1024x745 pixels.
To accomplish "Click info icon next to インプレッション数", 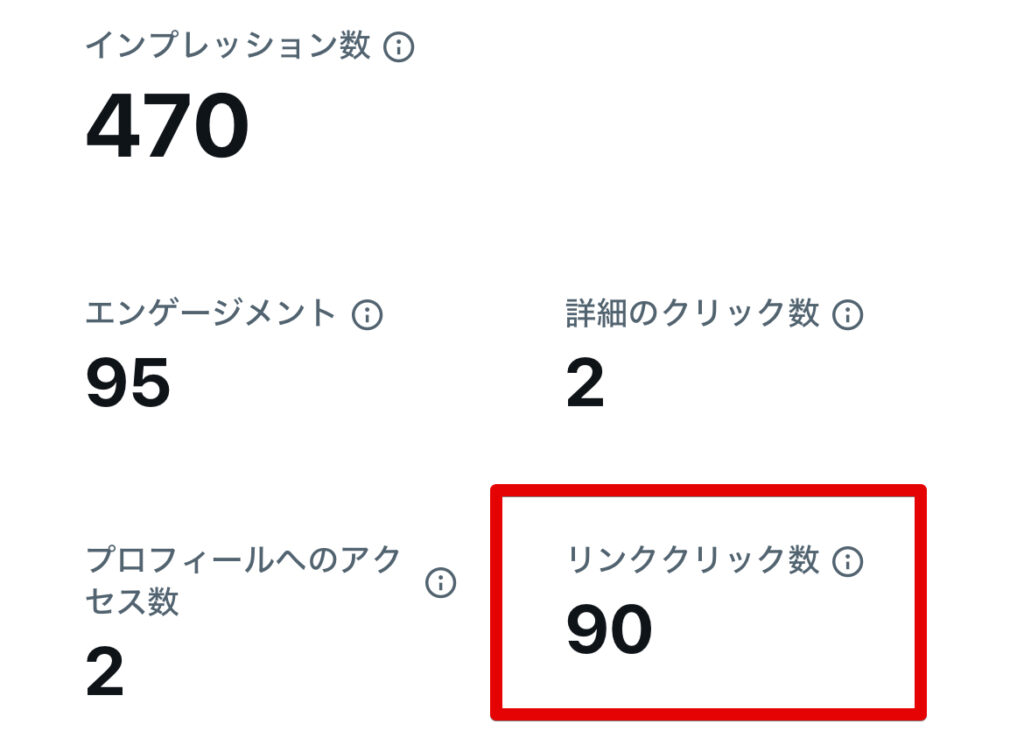I will [x=399, y=47].
